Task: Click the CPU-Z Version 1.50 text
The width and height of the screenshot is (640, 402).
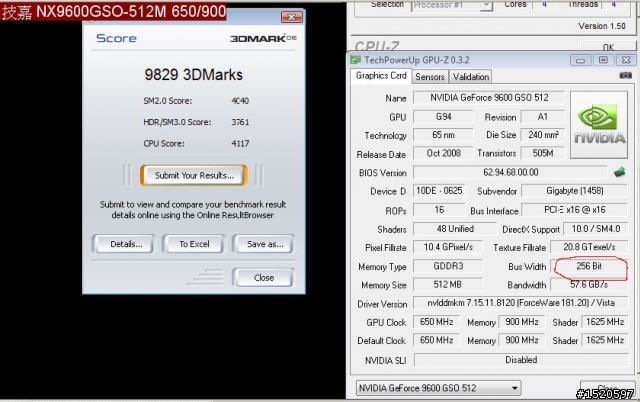Action: coord(602,26)
